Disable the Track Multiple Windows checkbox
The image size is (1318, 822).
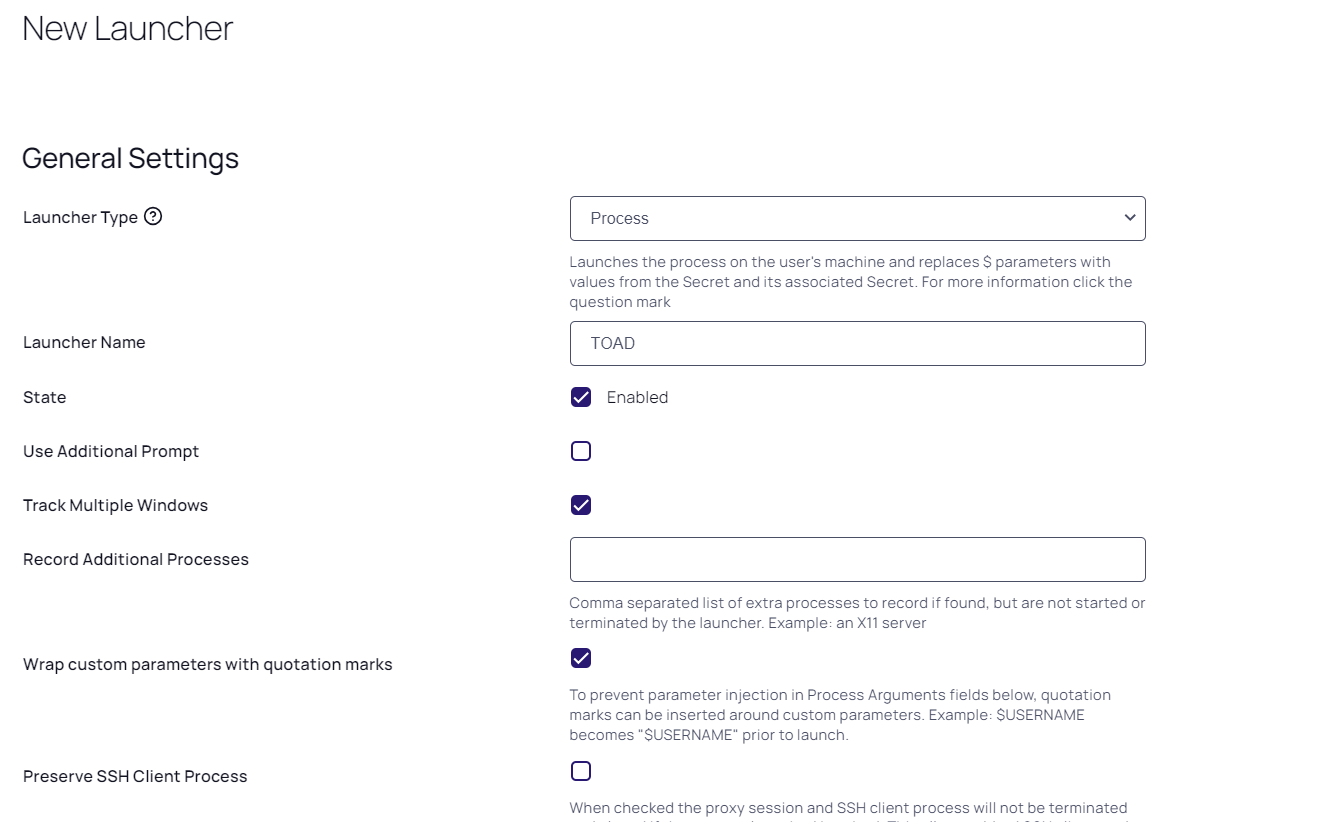pyautogui.click(x=581, y=505)
